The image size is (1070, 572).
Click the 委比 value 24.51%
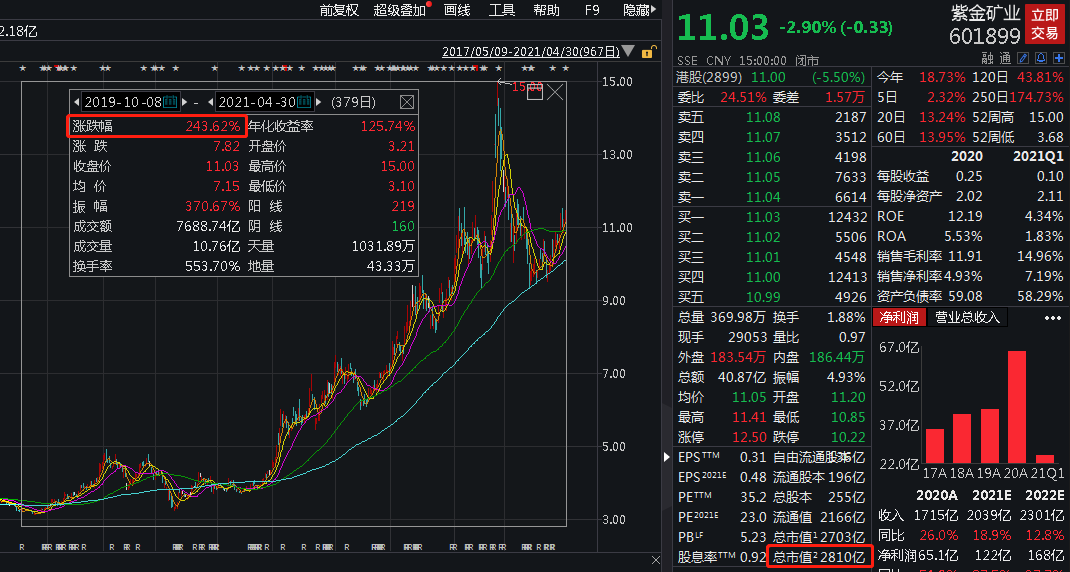(x=742, y=98)
